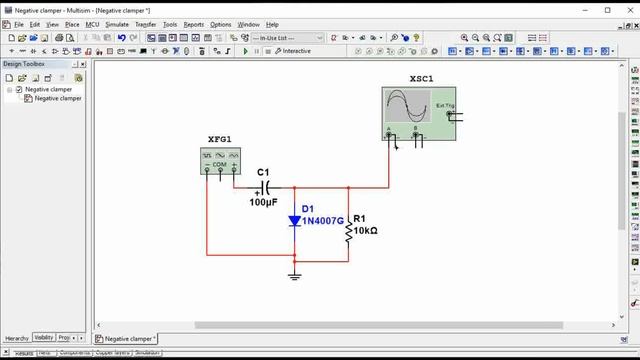Save the current design

44,38
